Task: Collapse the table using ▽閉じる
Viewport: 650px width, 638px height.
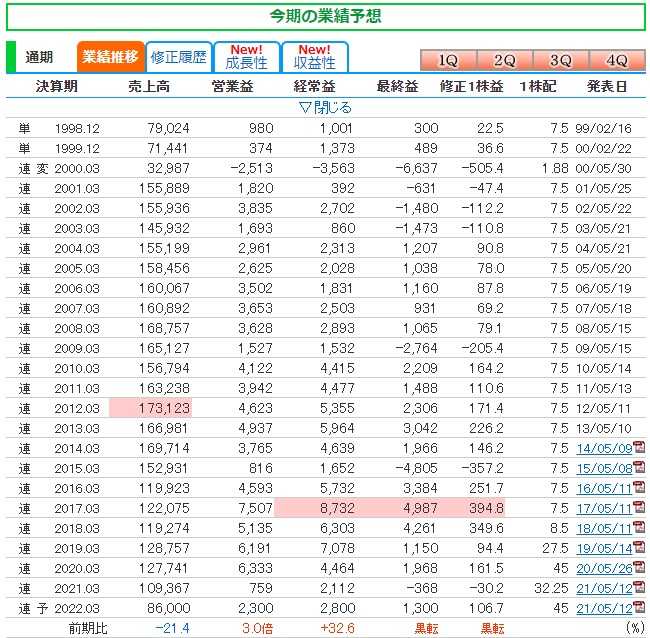Action: [325, 107]
